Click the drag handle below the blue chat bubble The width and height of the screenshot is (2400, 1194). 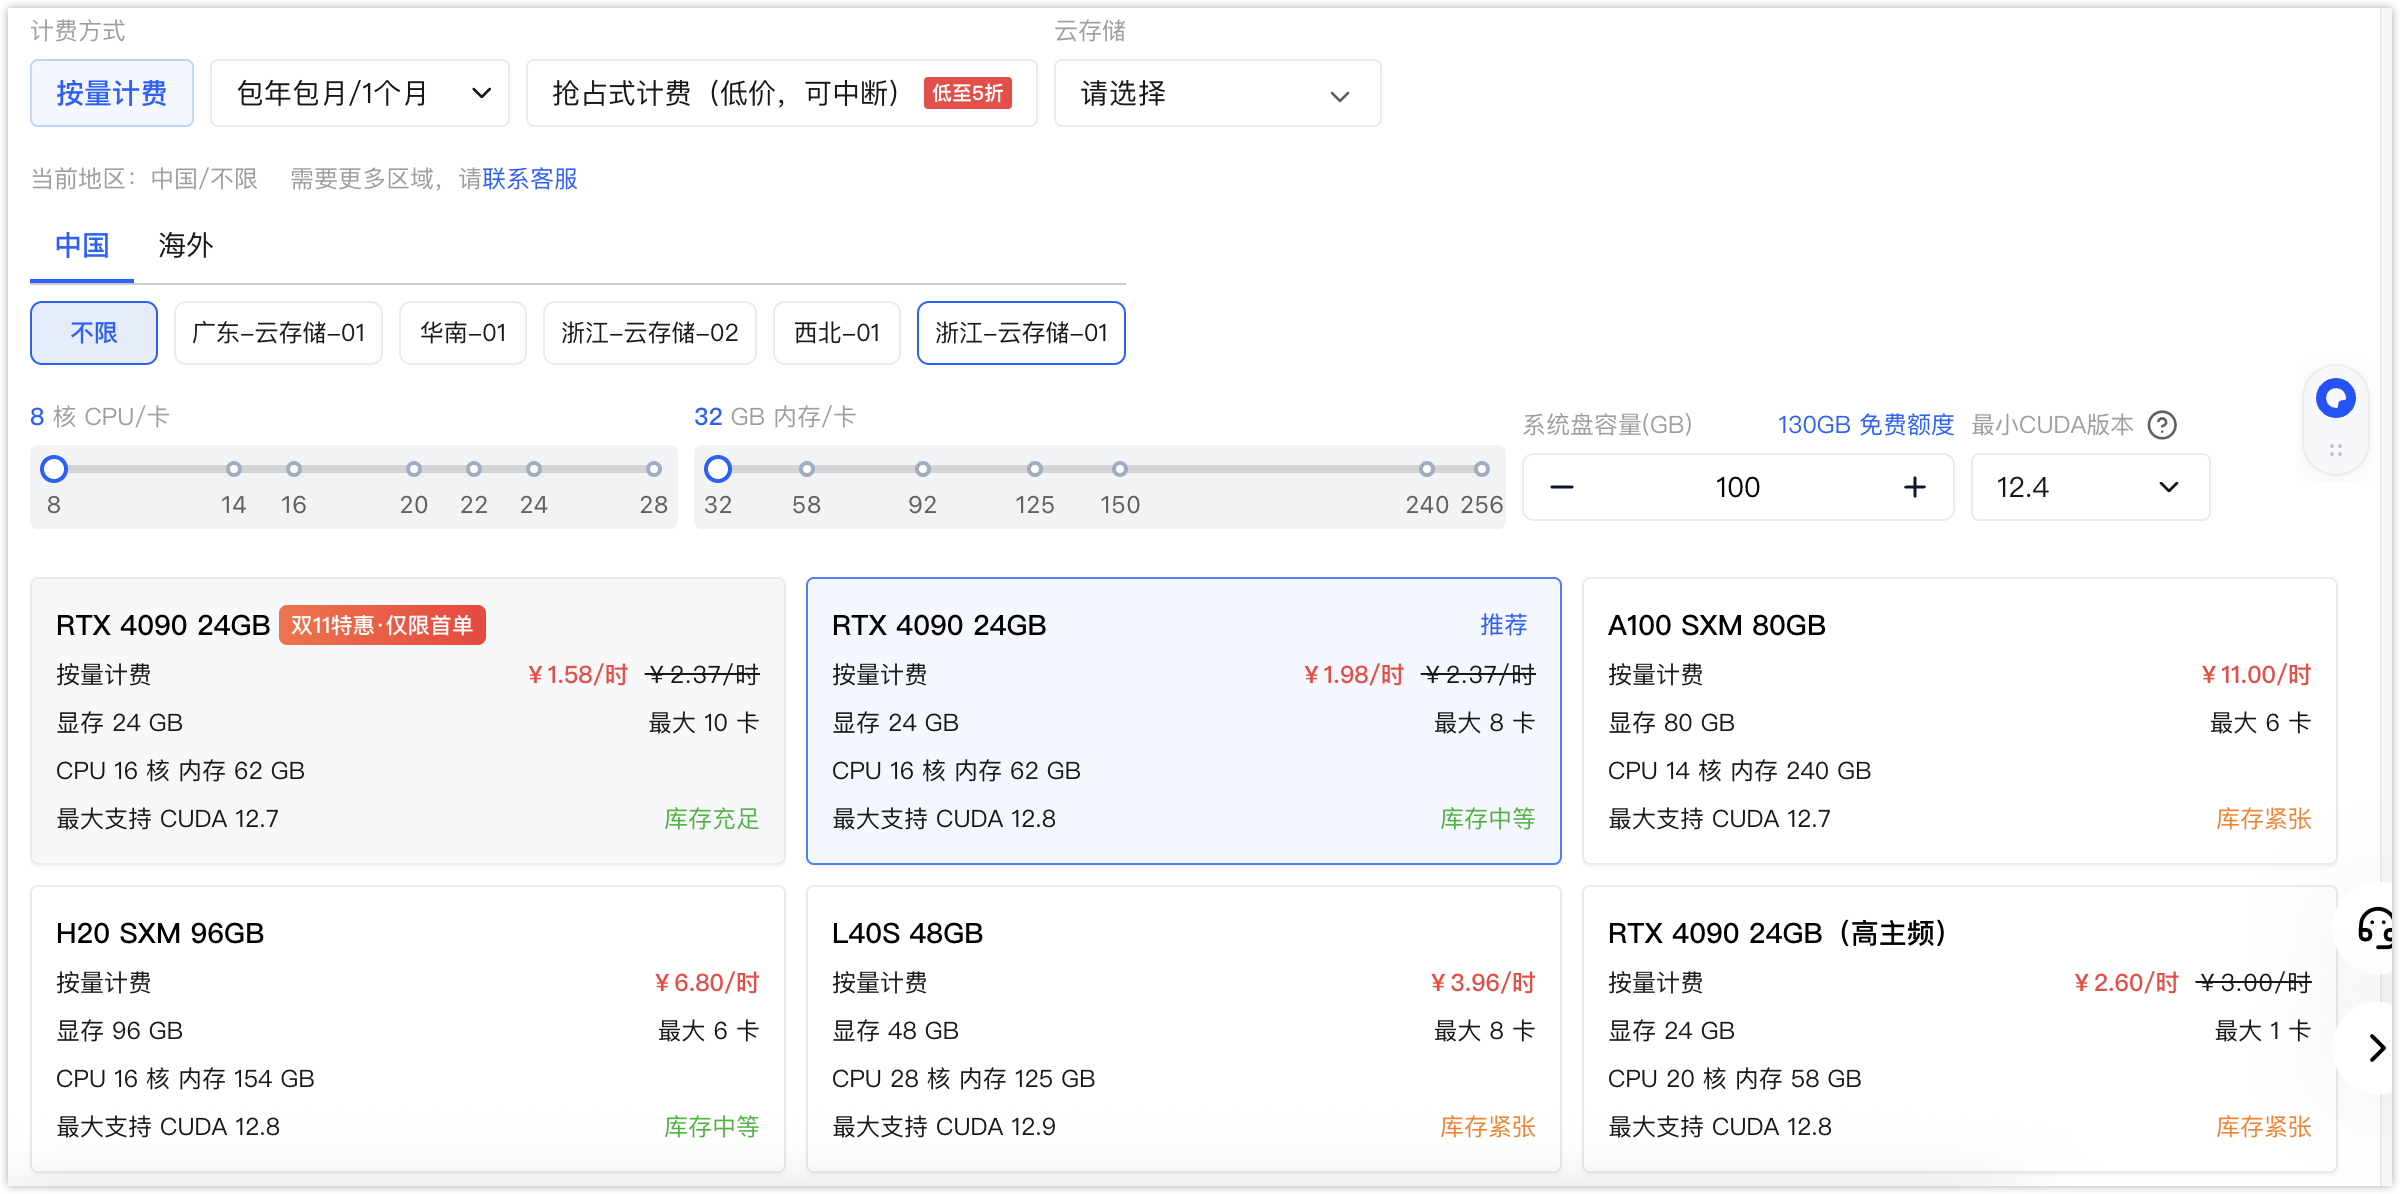[2336, 449]
